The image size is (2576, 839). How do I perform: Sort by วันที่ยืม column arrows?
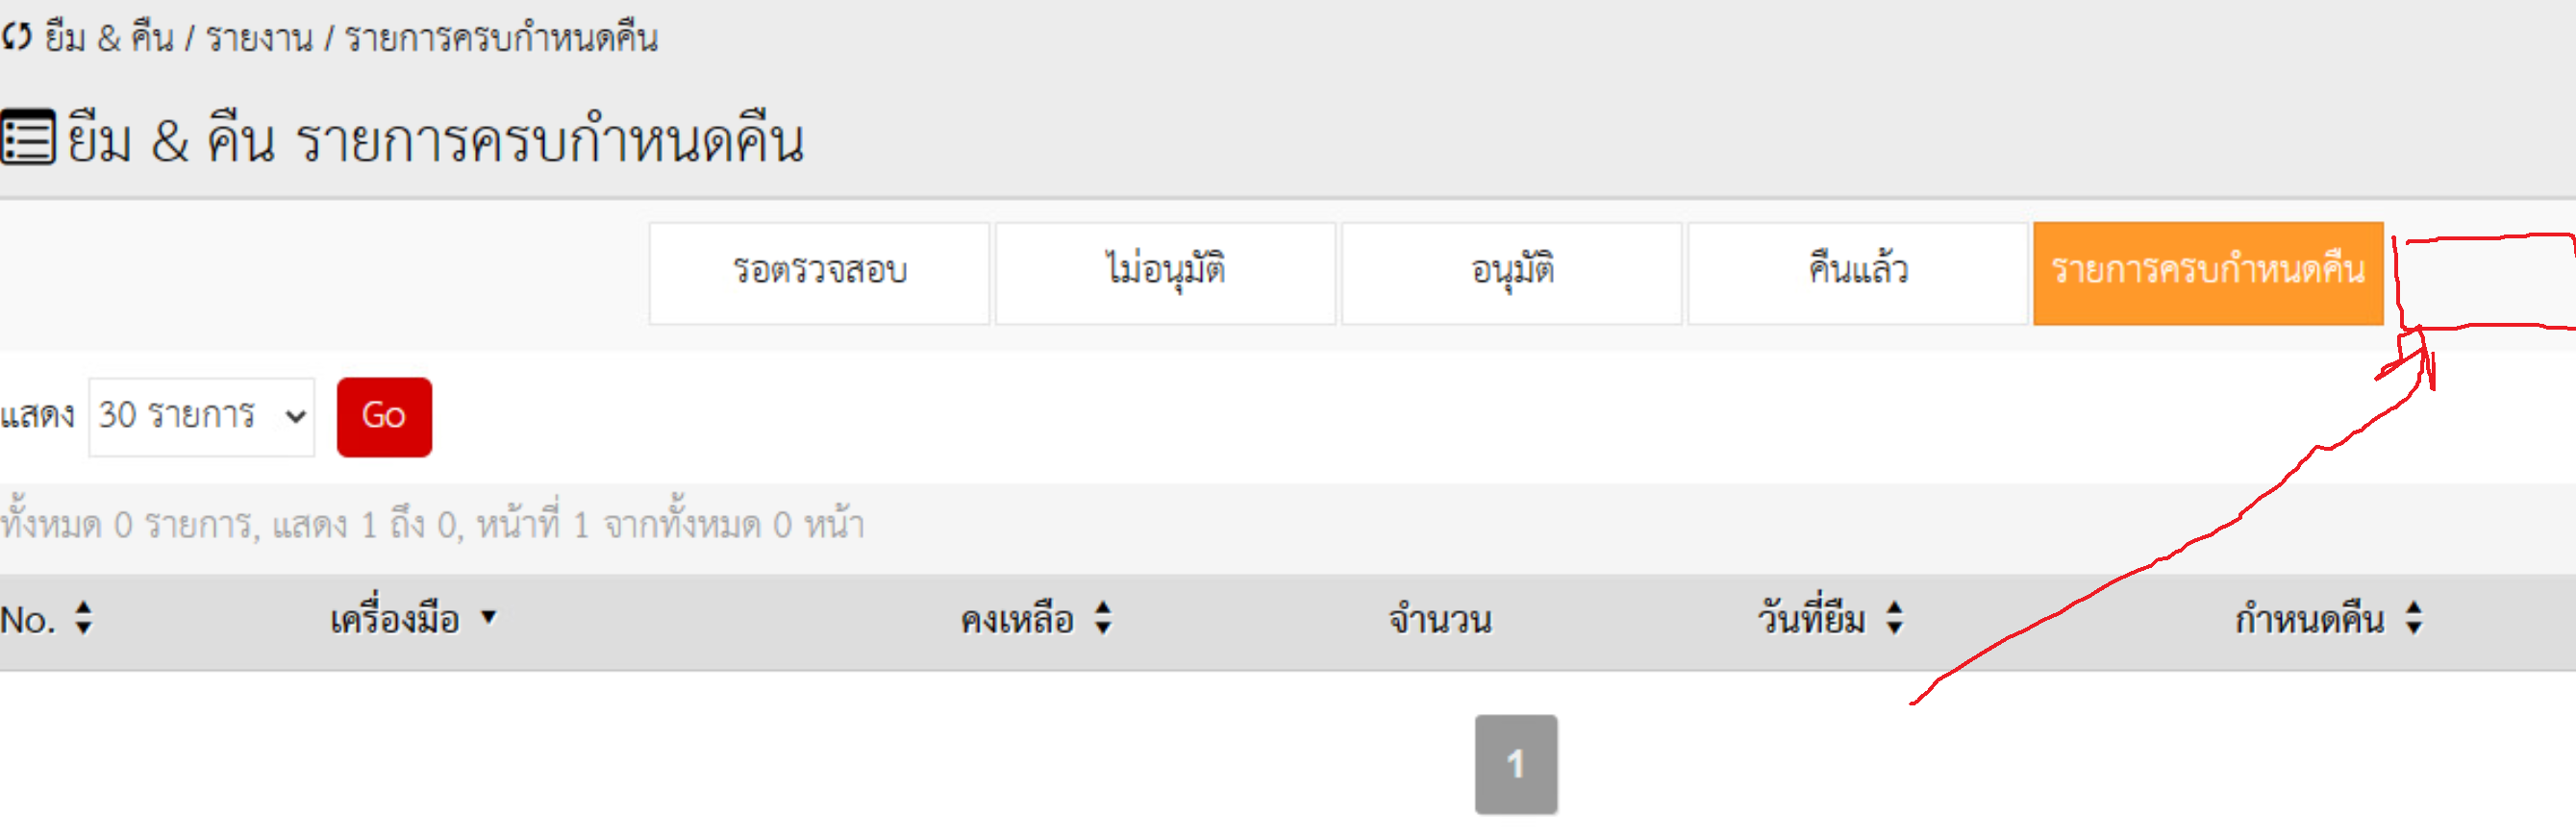[x=1894, y=618]
